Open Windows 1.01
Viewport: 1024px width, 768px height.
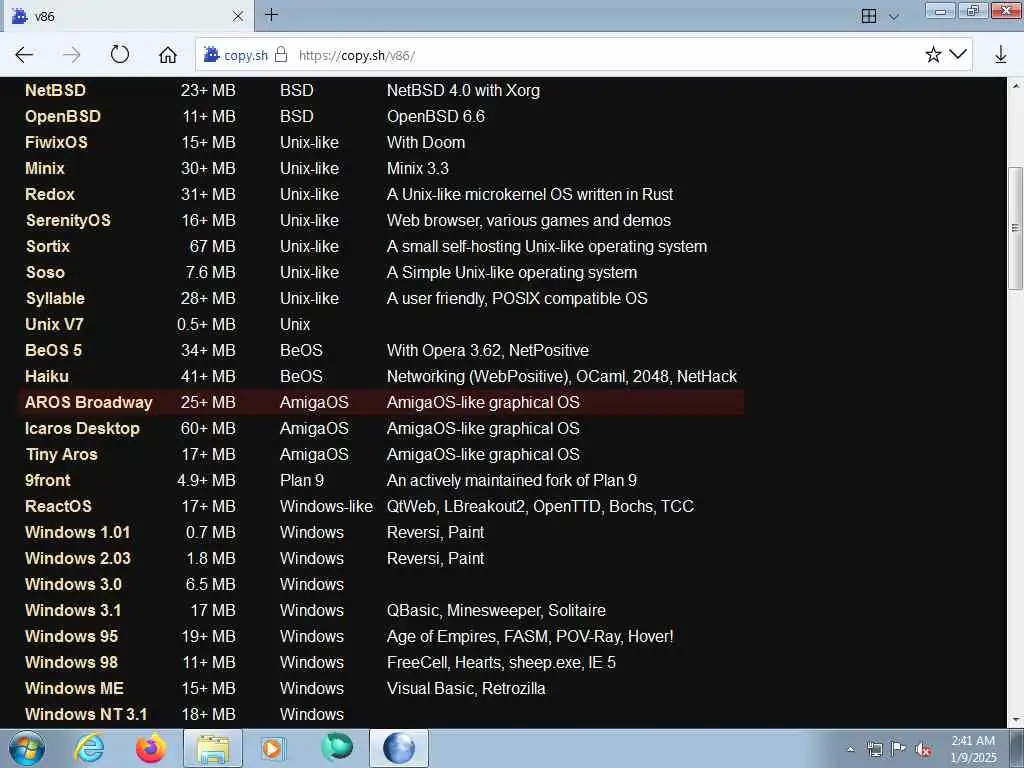78,532
